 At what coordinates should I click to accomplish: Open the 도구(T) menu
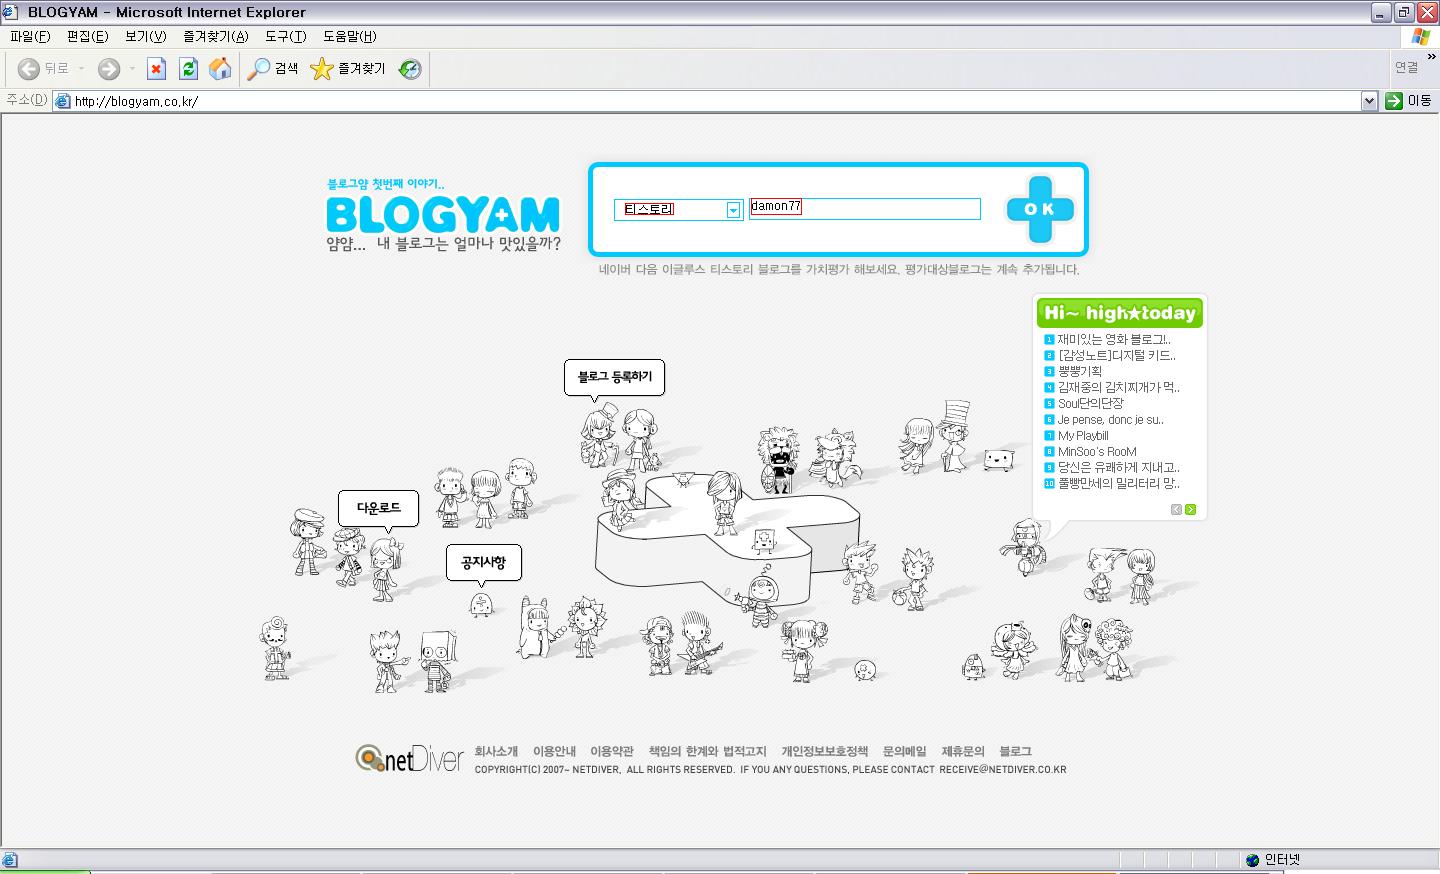pos(285,36)
